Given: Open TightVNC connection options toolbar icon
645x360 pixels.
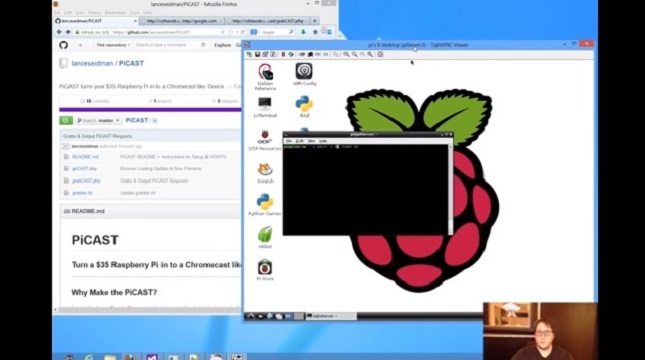Looking at the screenshot, I should tap(265, 54).
